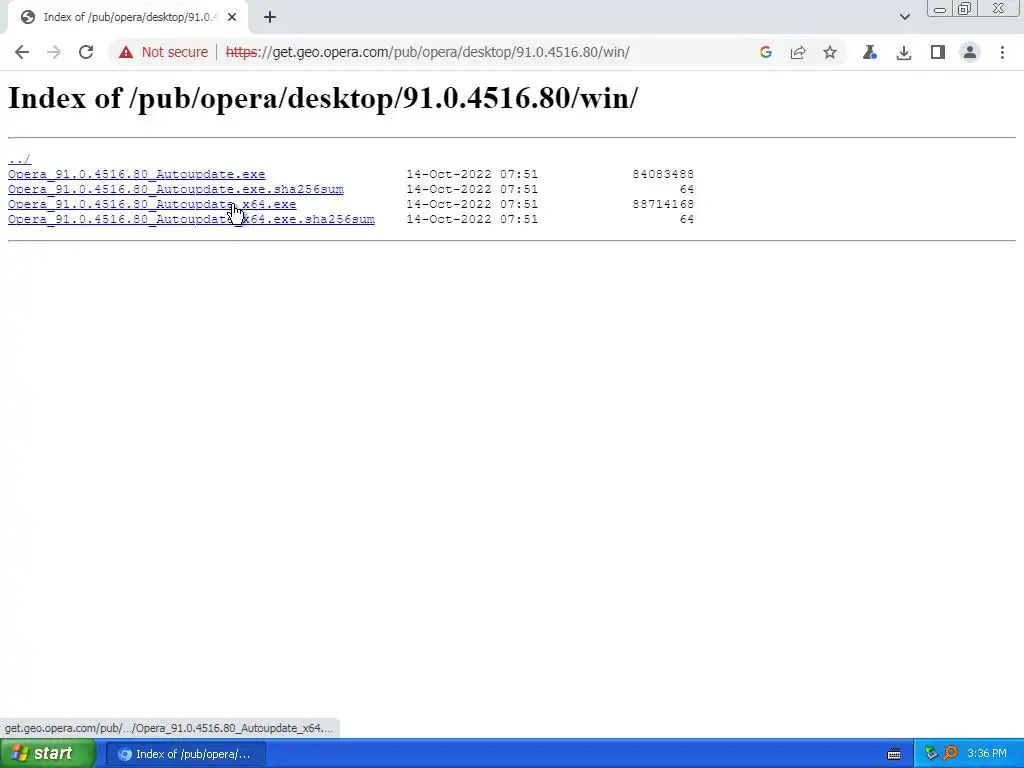Click the Index of page heading

(323, 99)
